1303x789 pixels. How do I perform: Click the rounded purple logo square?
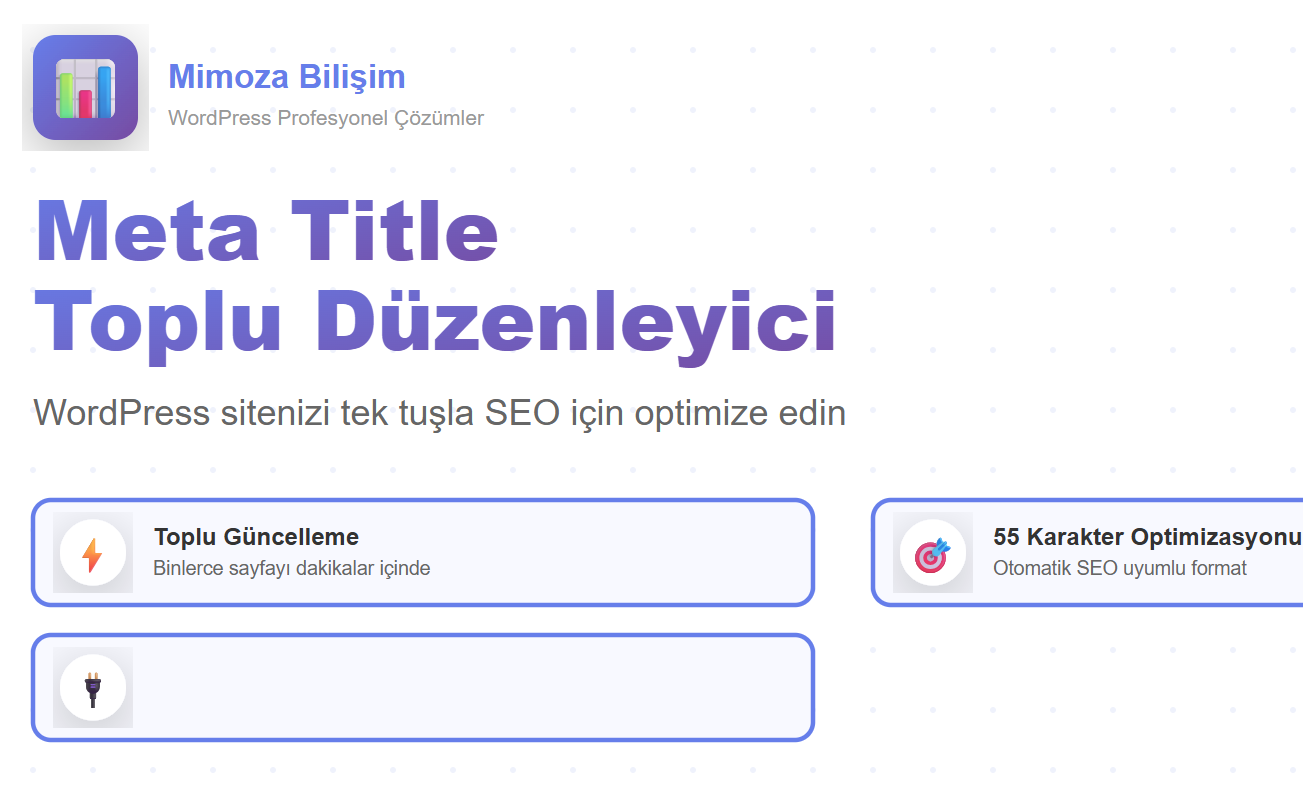tap(85, 88)
